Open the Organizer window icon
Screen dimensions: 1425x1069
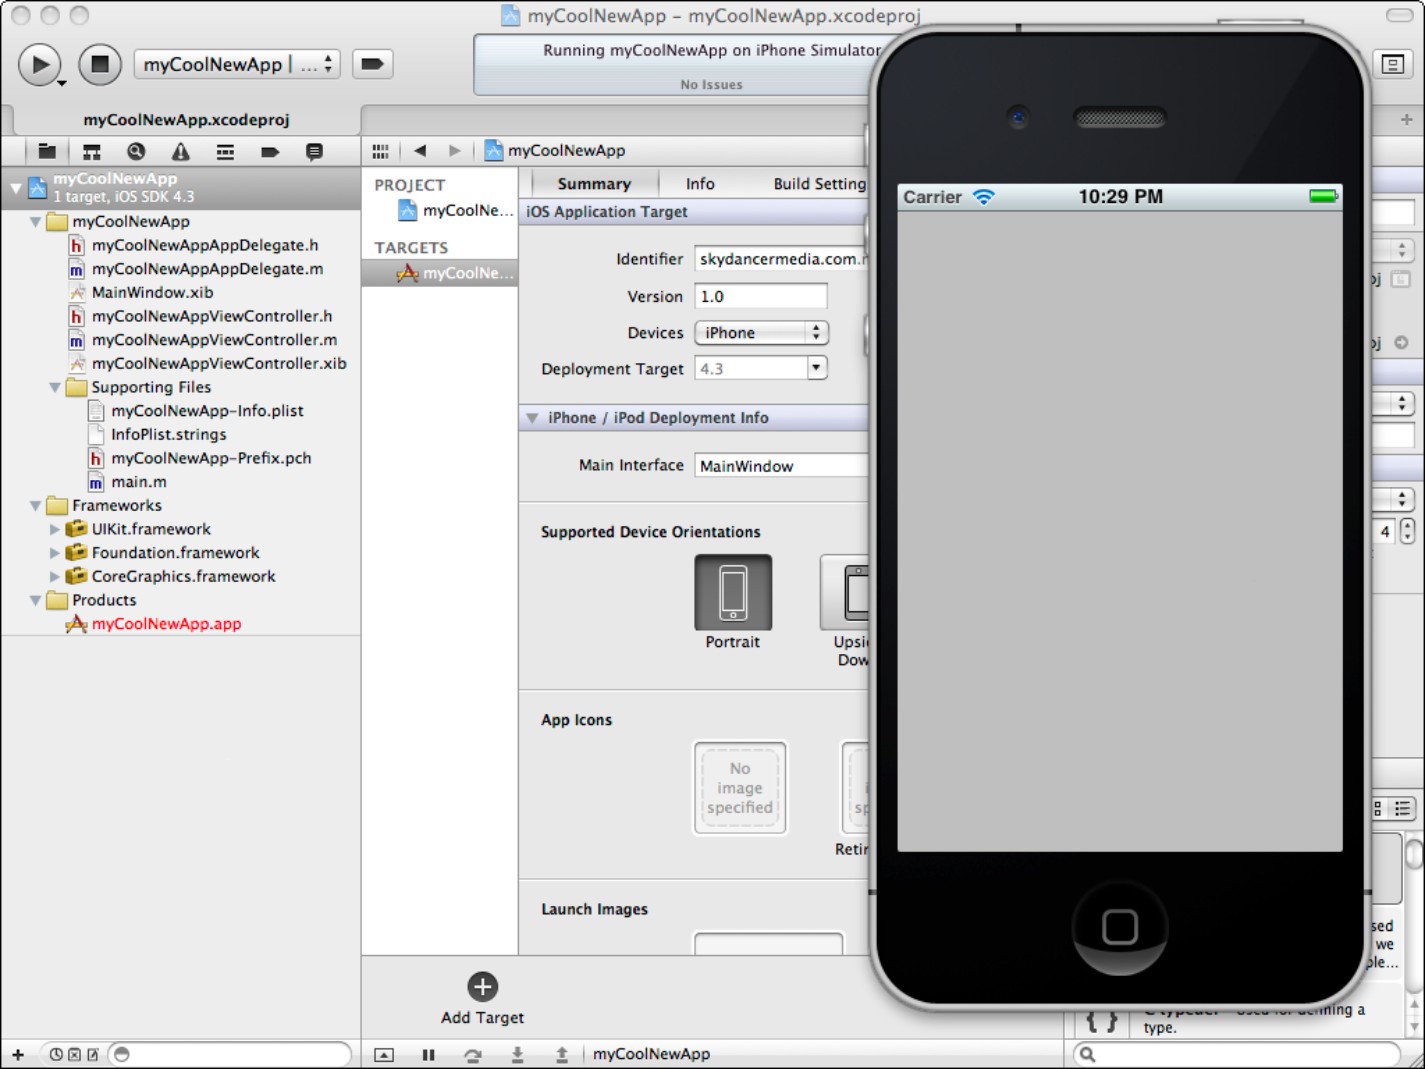[x=1392, y=64]
